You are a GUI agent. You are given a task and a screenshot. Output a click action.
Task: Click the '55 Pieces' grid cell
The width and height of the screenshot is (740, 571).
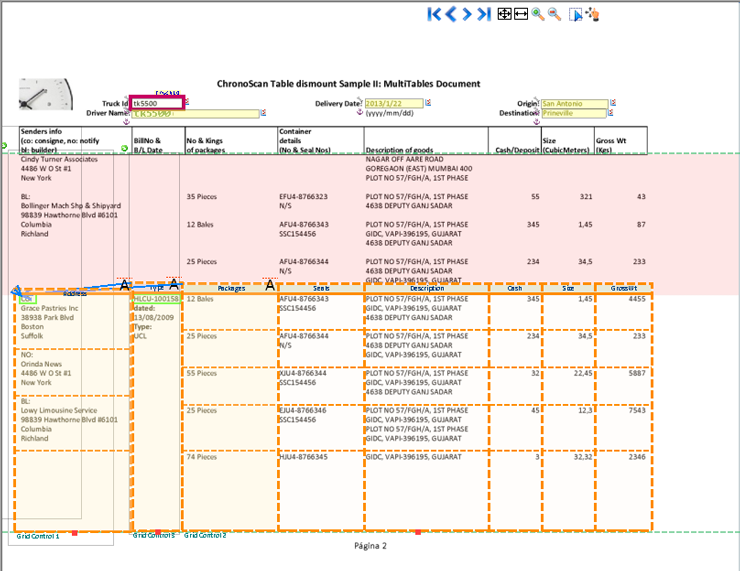(202, 373)
